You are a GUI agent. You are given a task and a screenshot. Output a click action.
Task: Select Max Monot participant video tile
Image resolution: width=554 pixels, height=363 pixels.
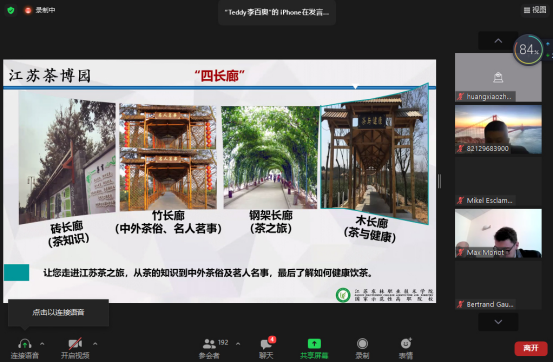(498, 233)
